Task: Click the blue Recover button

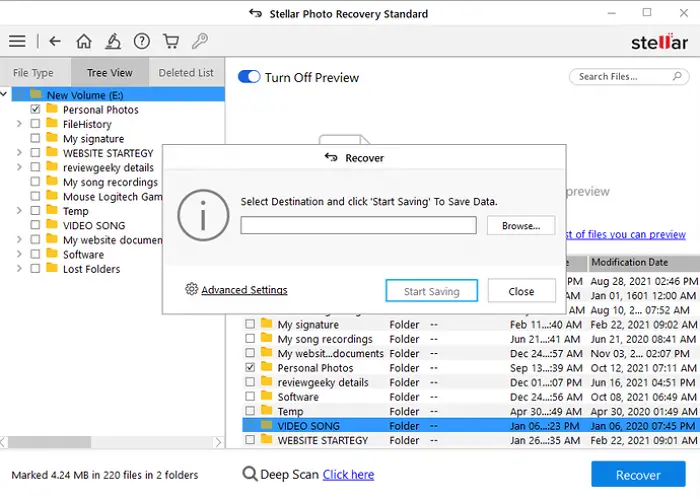Action: point(638,474)
